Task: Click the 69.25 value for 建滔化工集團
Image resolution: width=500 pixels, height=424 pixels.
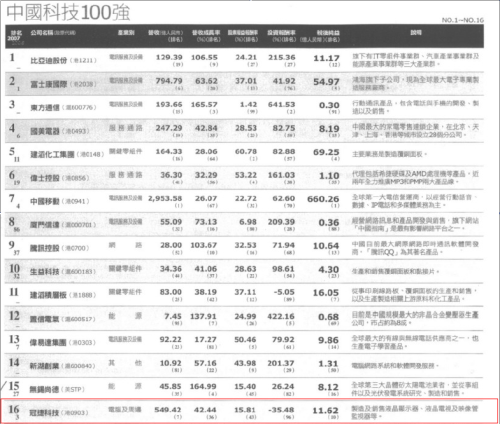Action: pyautogui.click(x=326, y=152)
